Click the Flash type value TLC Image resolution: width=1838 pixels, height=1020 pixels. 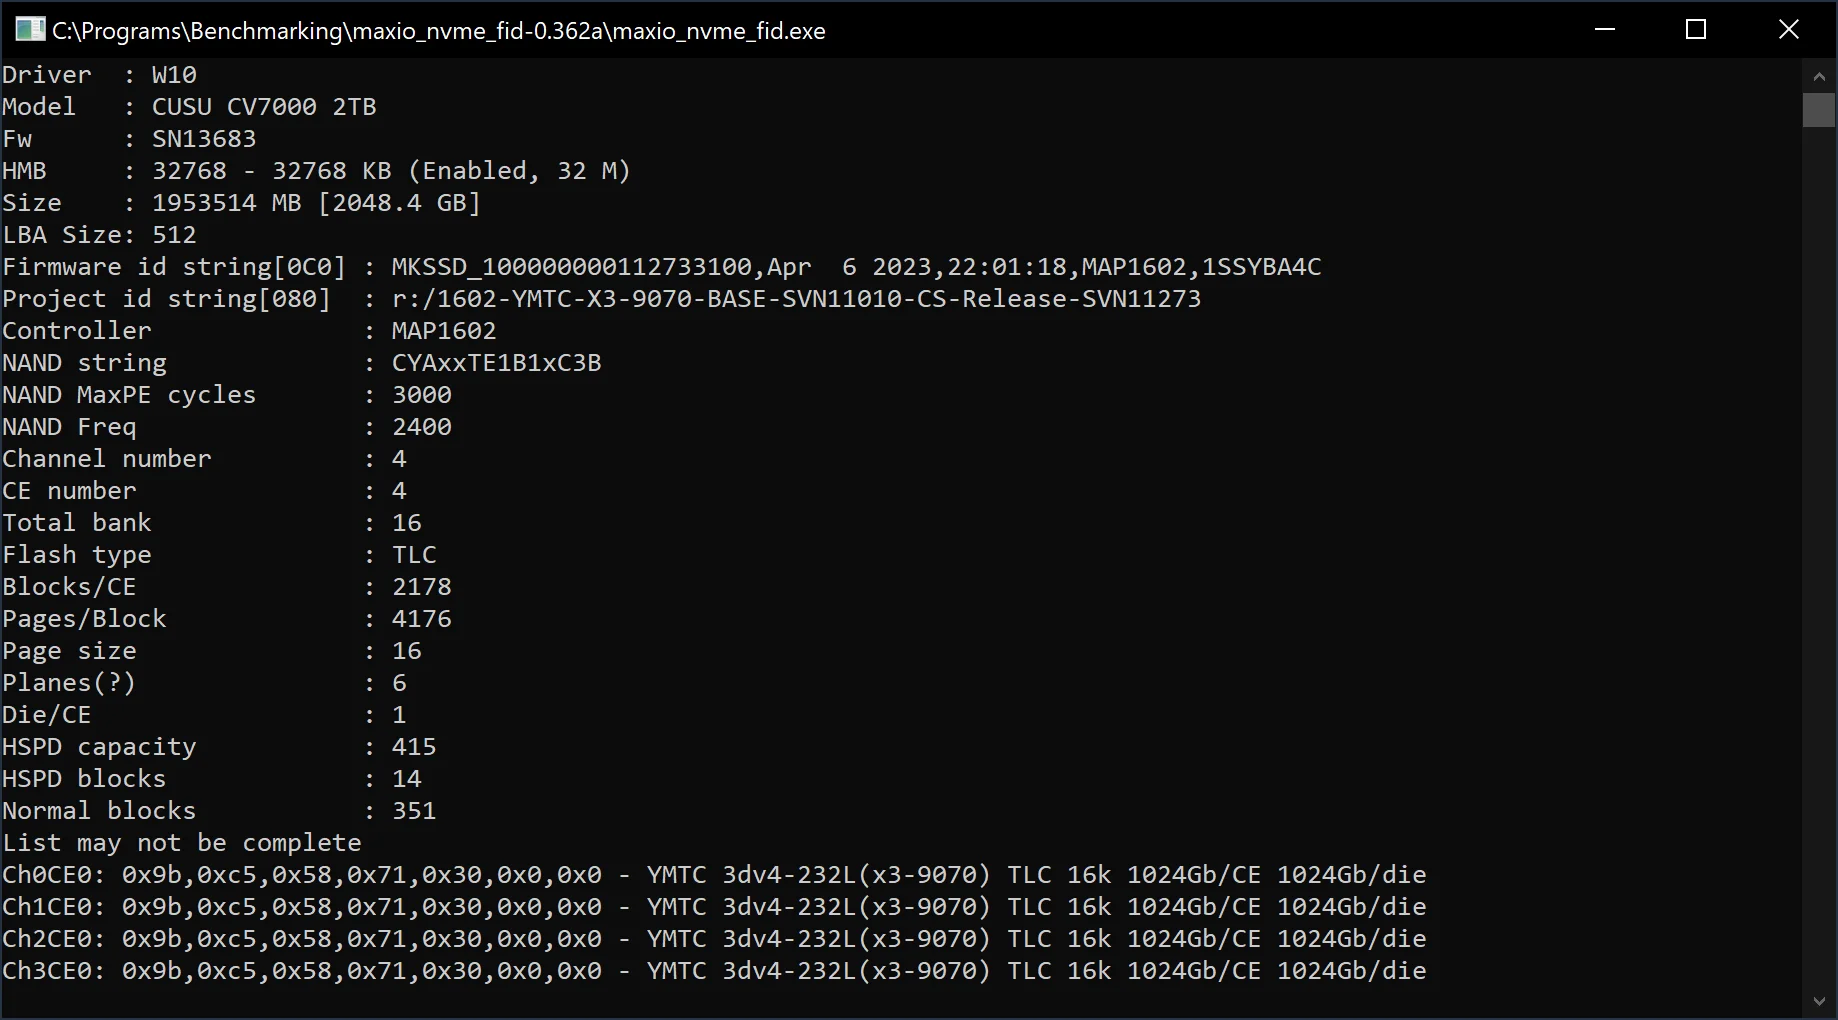[x=414, y=555]
